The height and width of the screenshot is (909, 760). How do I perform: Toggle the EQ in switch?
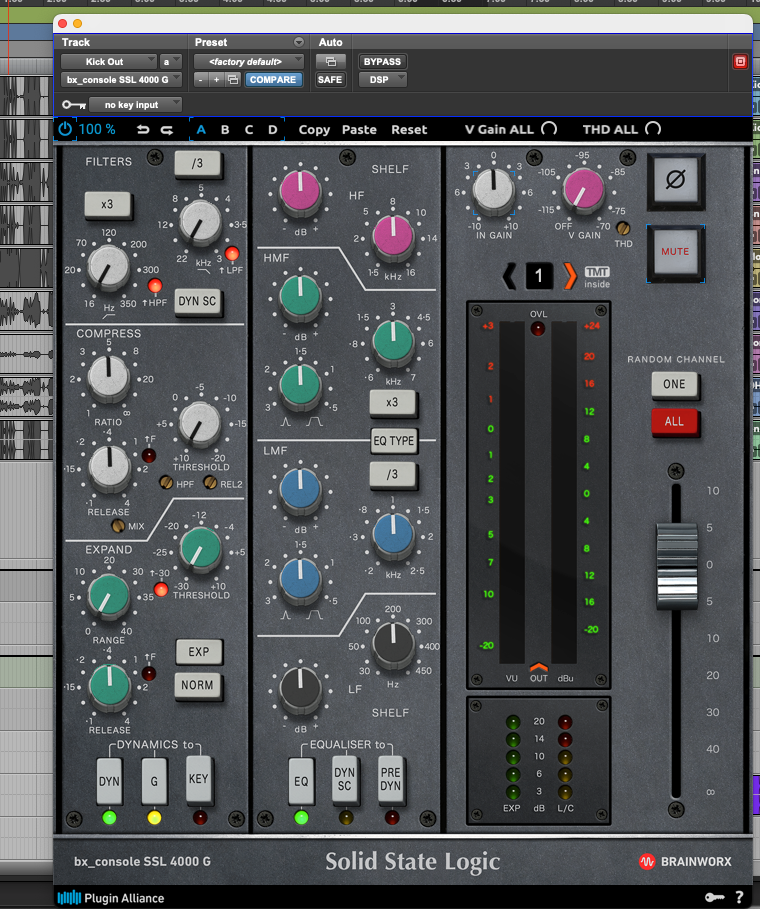pyautogui.click(x=301, y=781)
